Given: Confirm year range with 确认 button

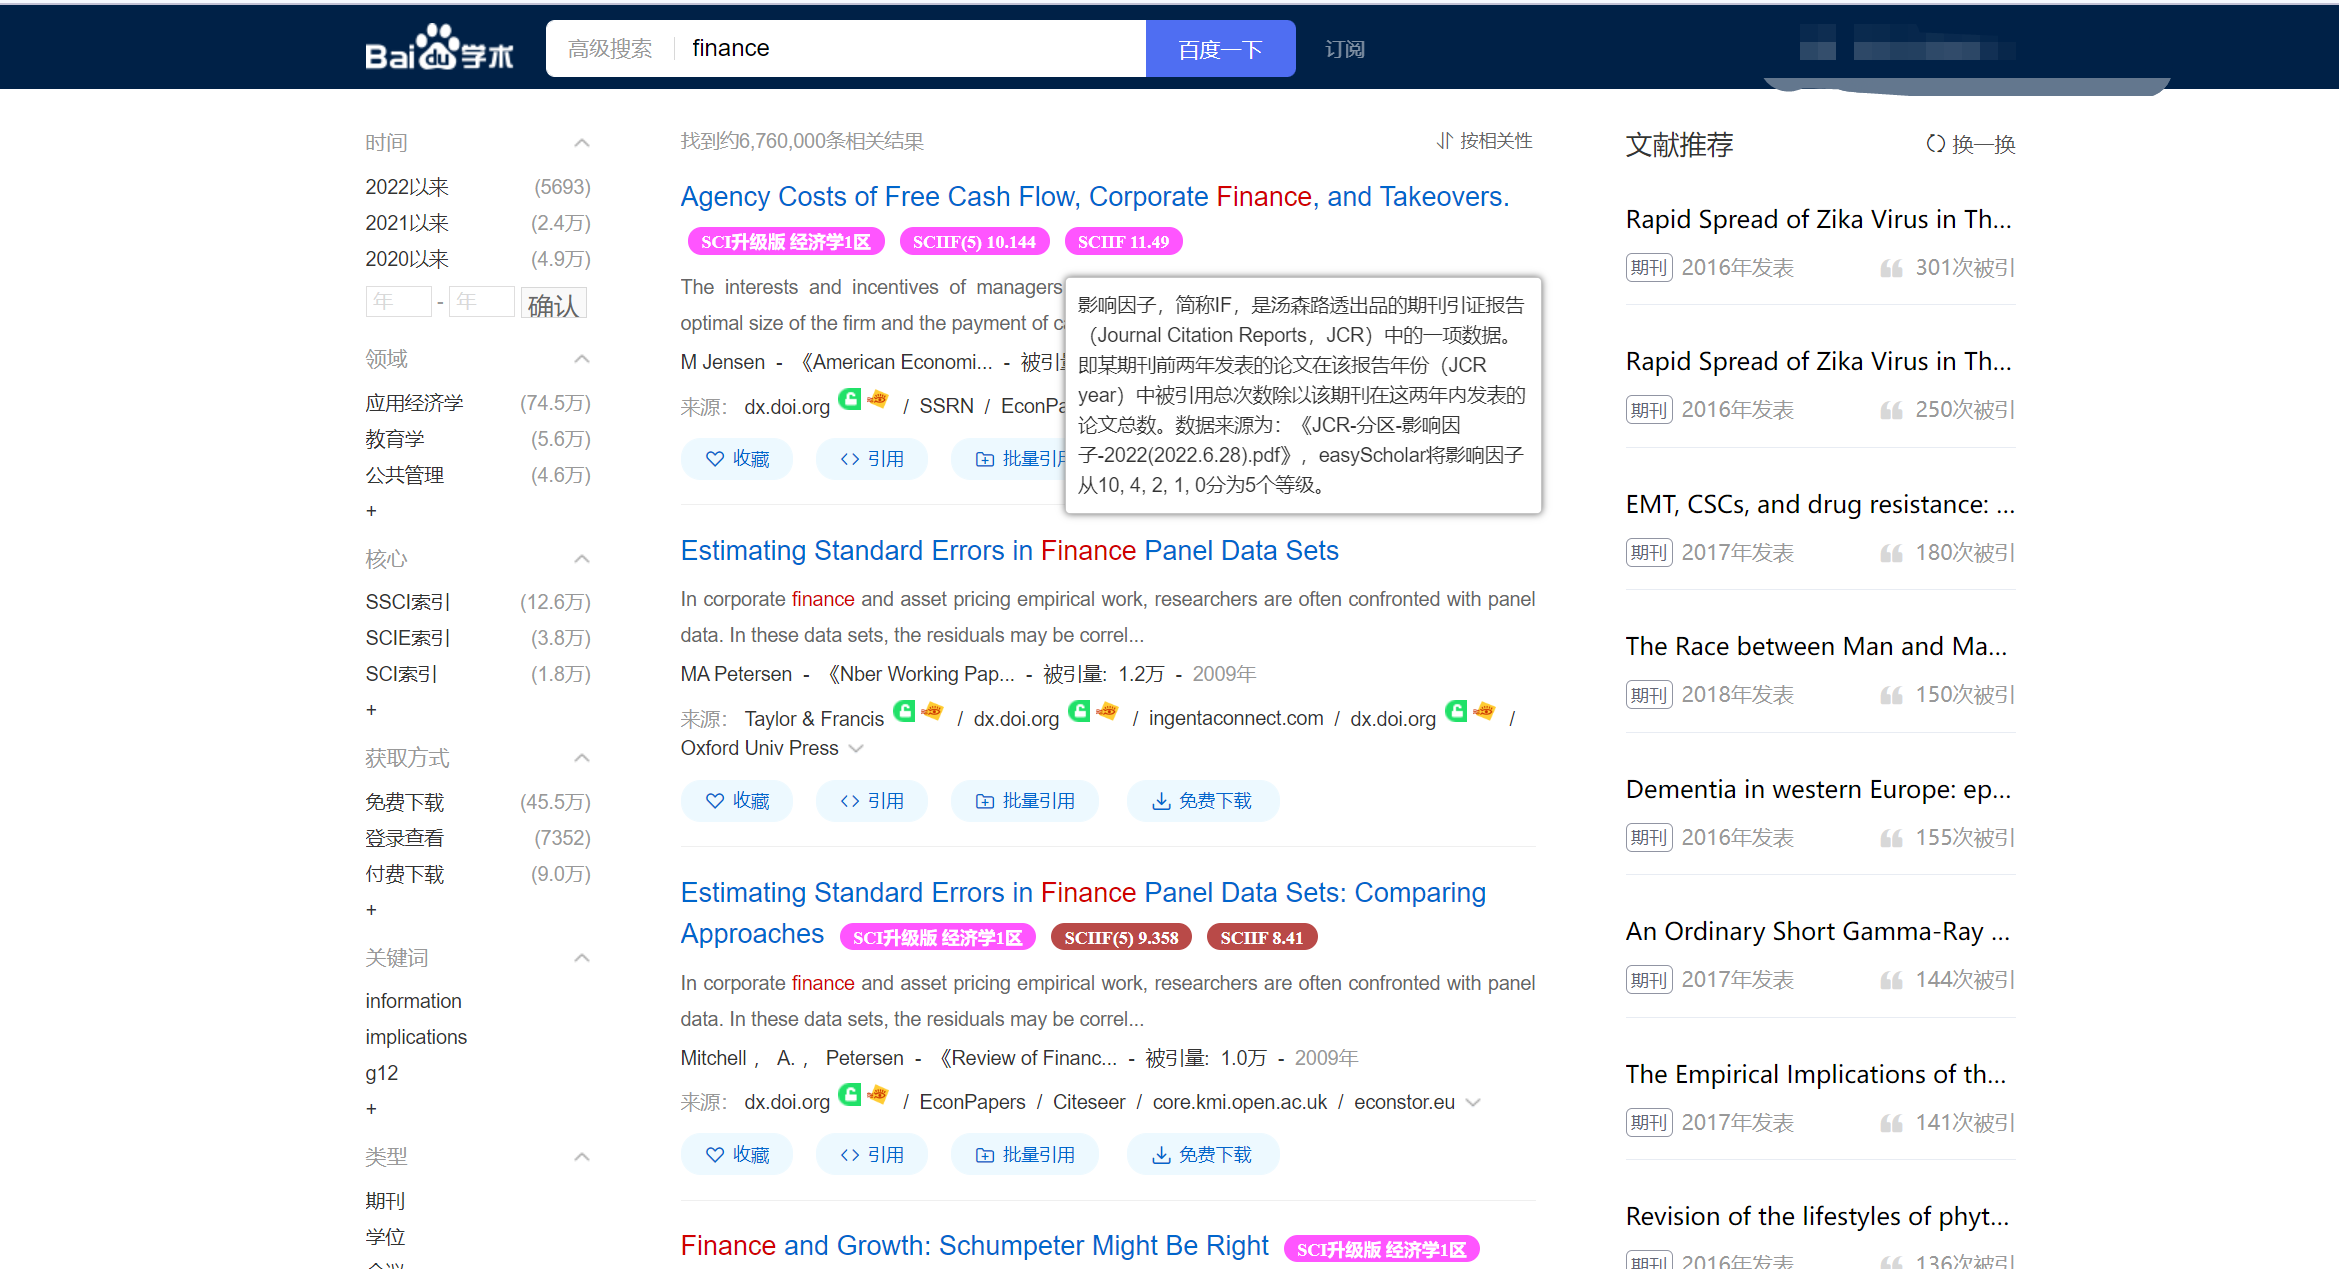Looking at the screenshot, I should pos(553,304).
